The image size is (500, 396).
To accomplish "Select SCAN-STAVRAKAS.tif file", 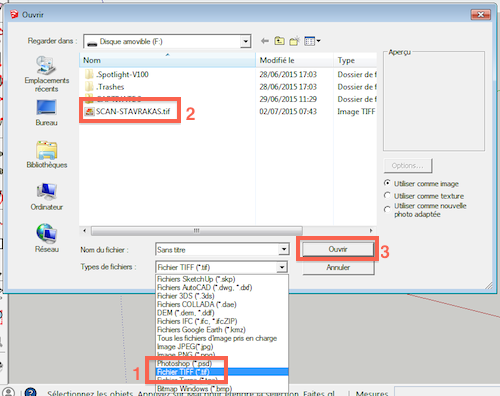I will (127, 111).
